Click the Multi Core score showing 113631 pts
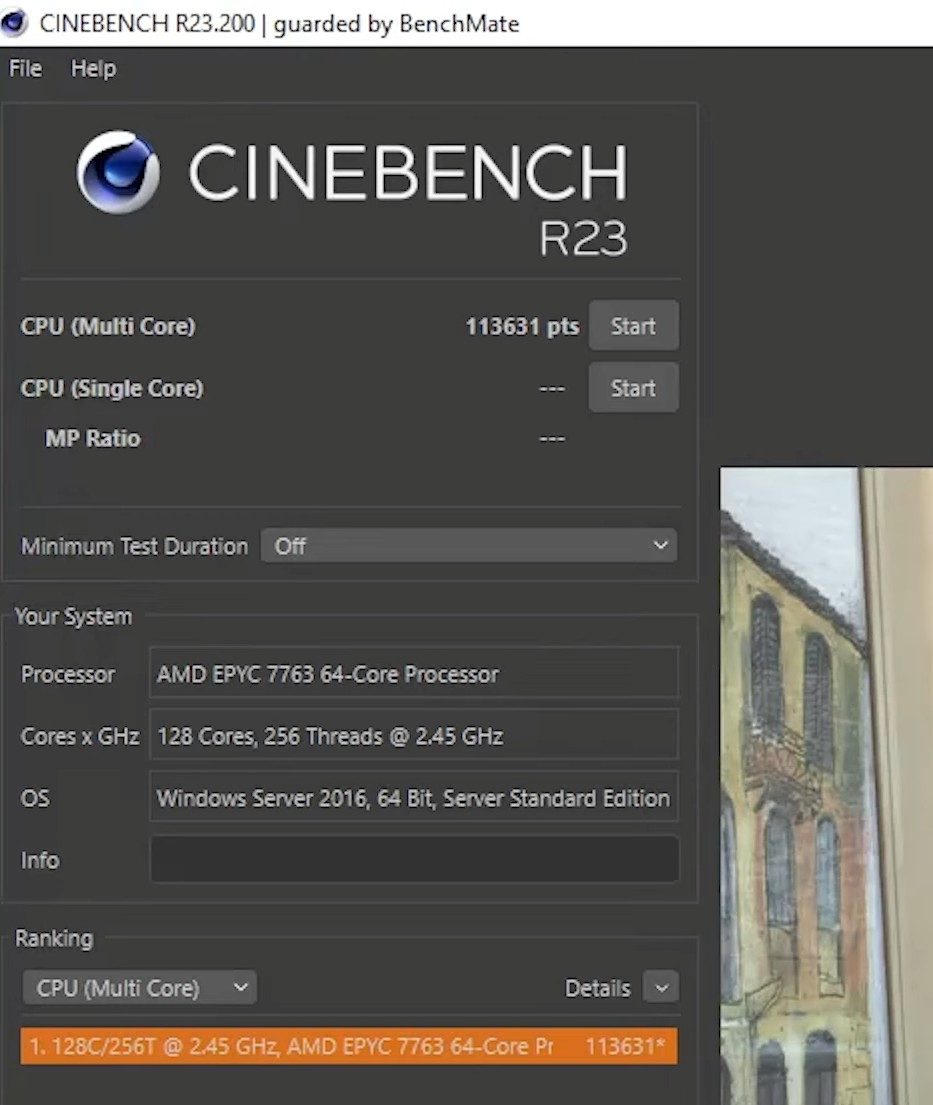 (x=521, y=325)
